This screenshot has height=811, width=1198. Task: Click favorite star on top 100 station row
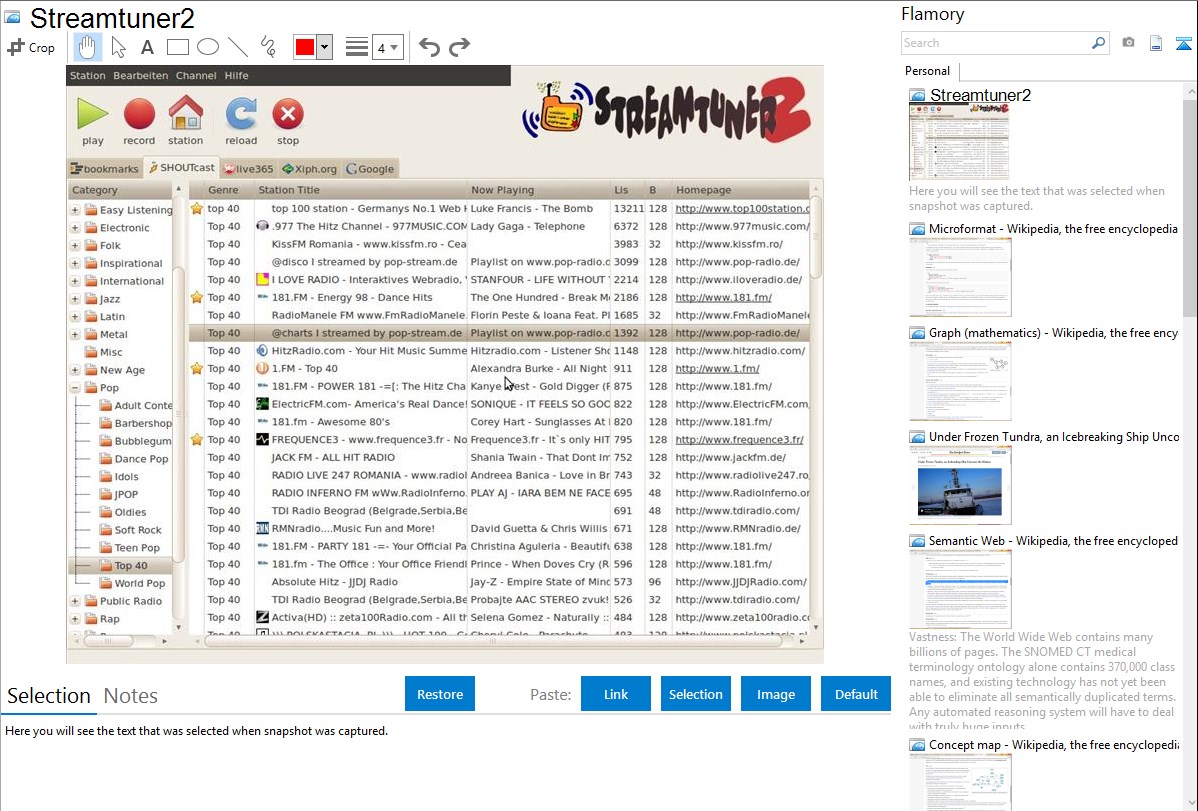[x=197, y=209]
